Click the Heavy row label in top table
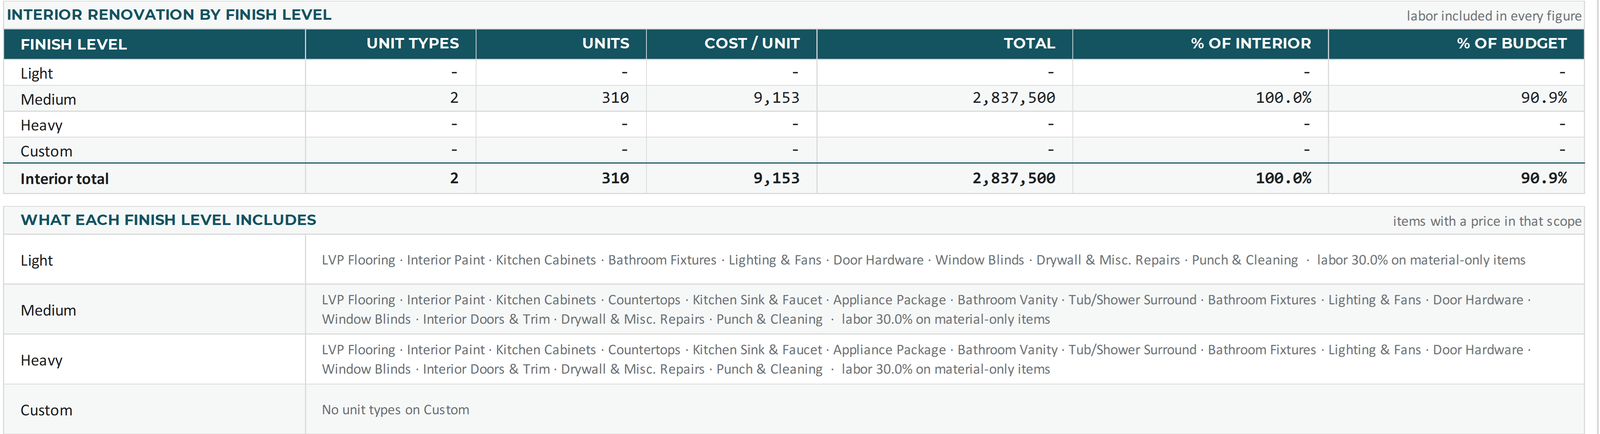 click(41, 125)
